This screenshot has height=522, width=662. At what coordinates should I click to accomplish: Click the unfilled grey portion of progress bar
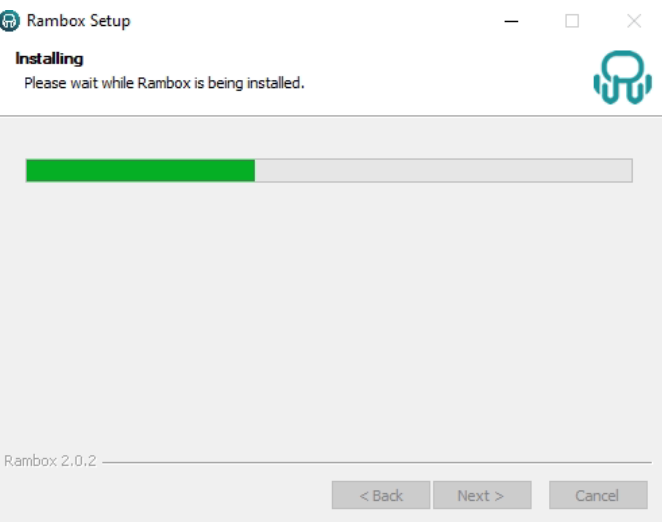[x=443, y=171]
